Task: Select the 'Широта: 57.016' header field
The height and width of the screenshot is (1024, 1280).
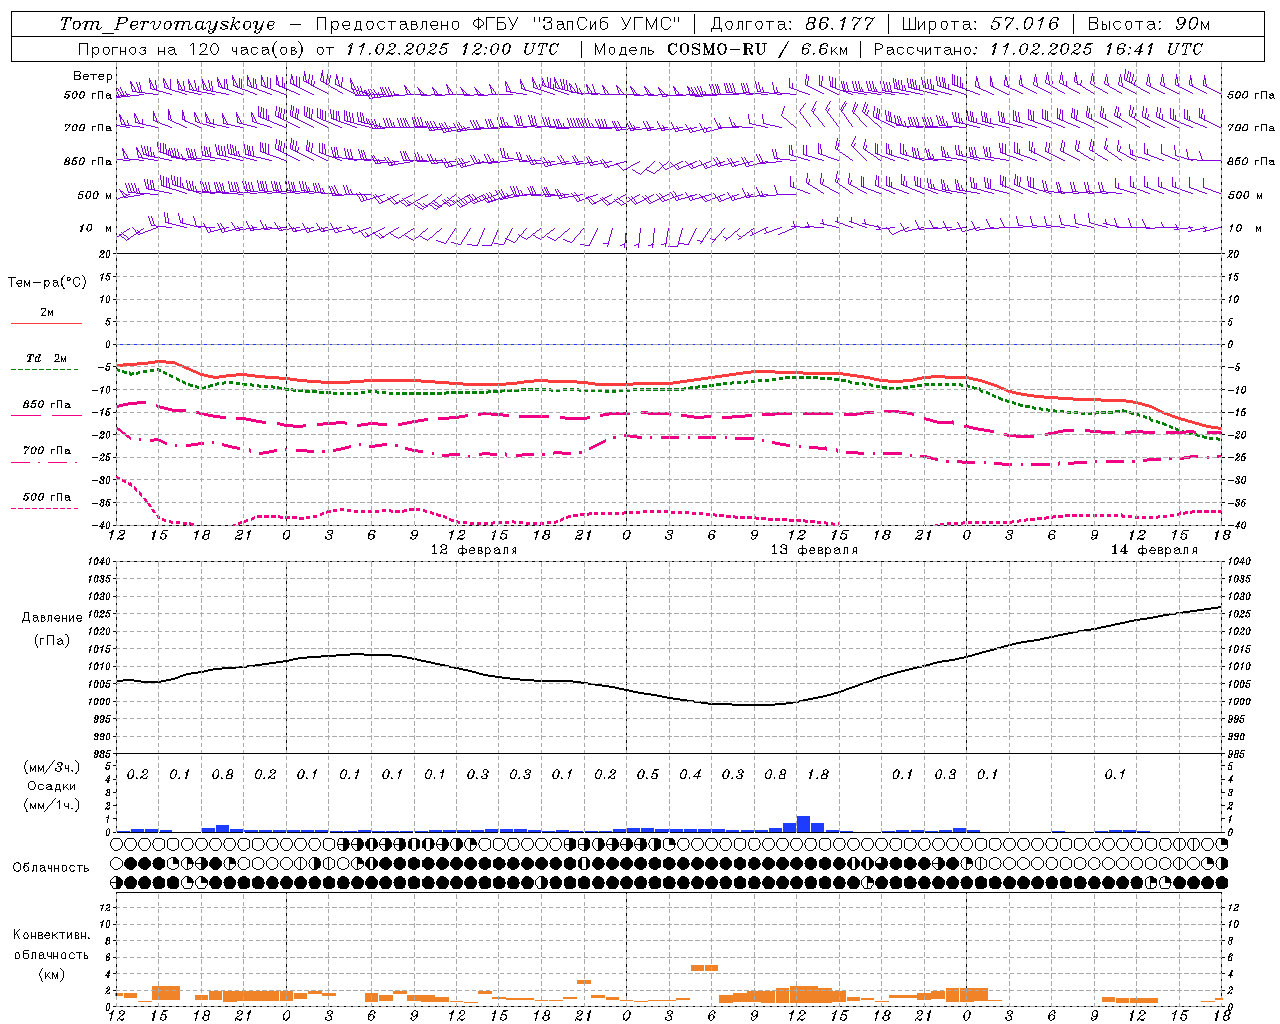Action: click(980, 24)
